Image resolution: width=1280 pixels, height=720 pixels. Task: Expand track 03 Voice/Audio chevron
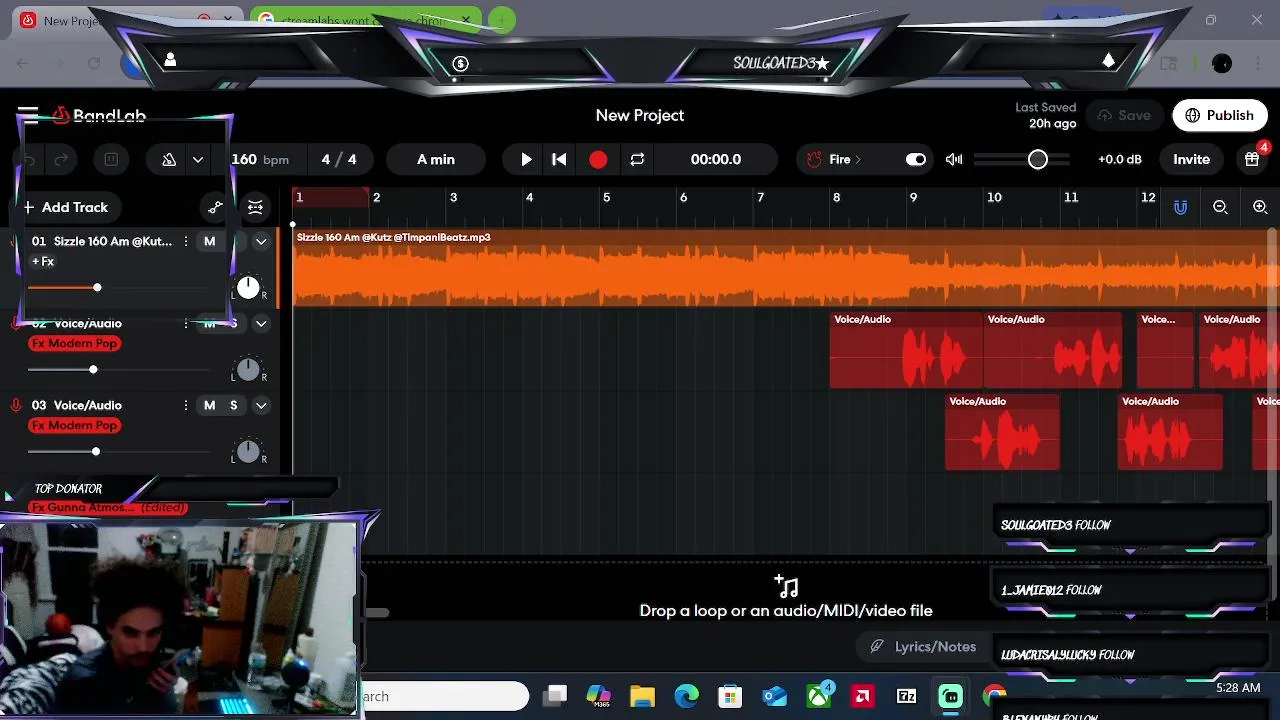tap(261, 405)
